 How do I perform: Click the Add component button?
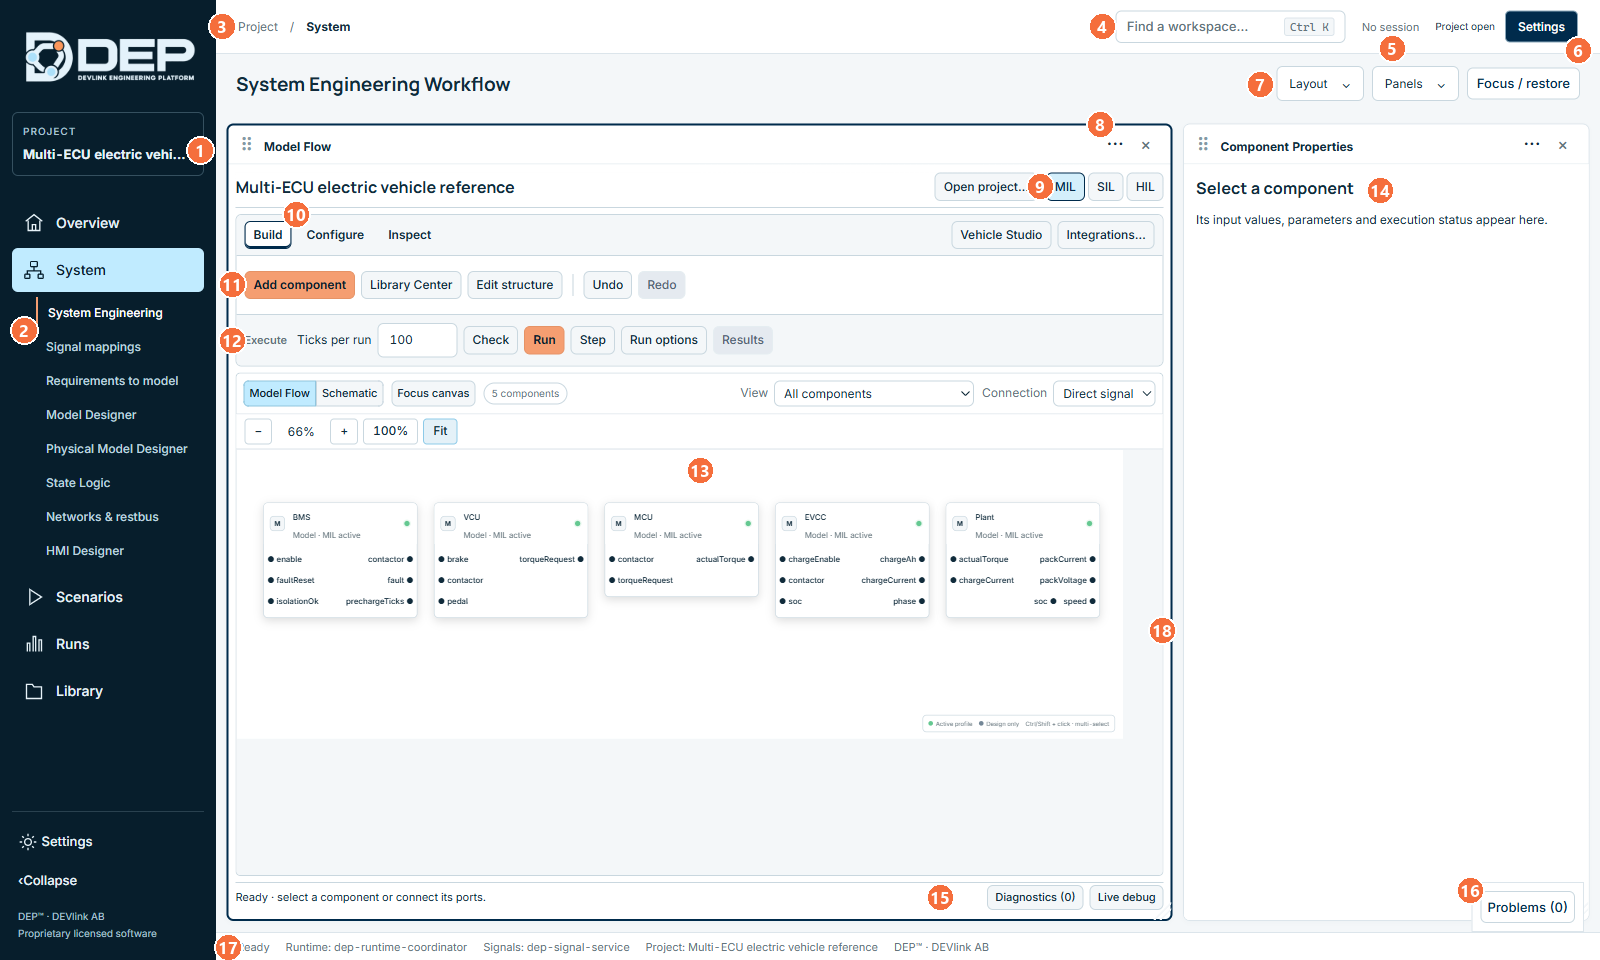[x=299, y=285]
